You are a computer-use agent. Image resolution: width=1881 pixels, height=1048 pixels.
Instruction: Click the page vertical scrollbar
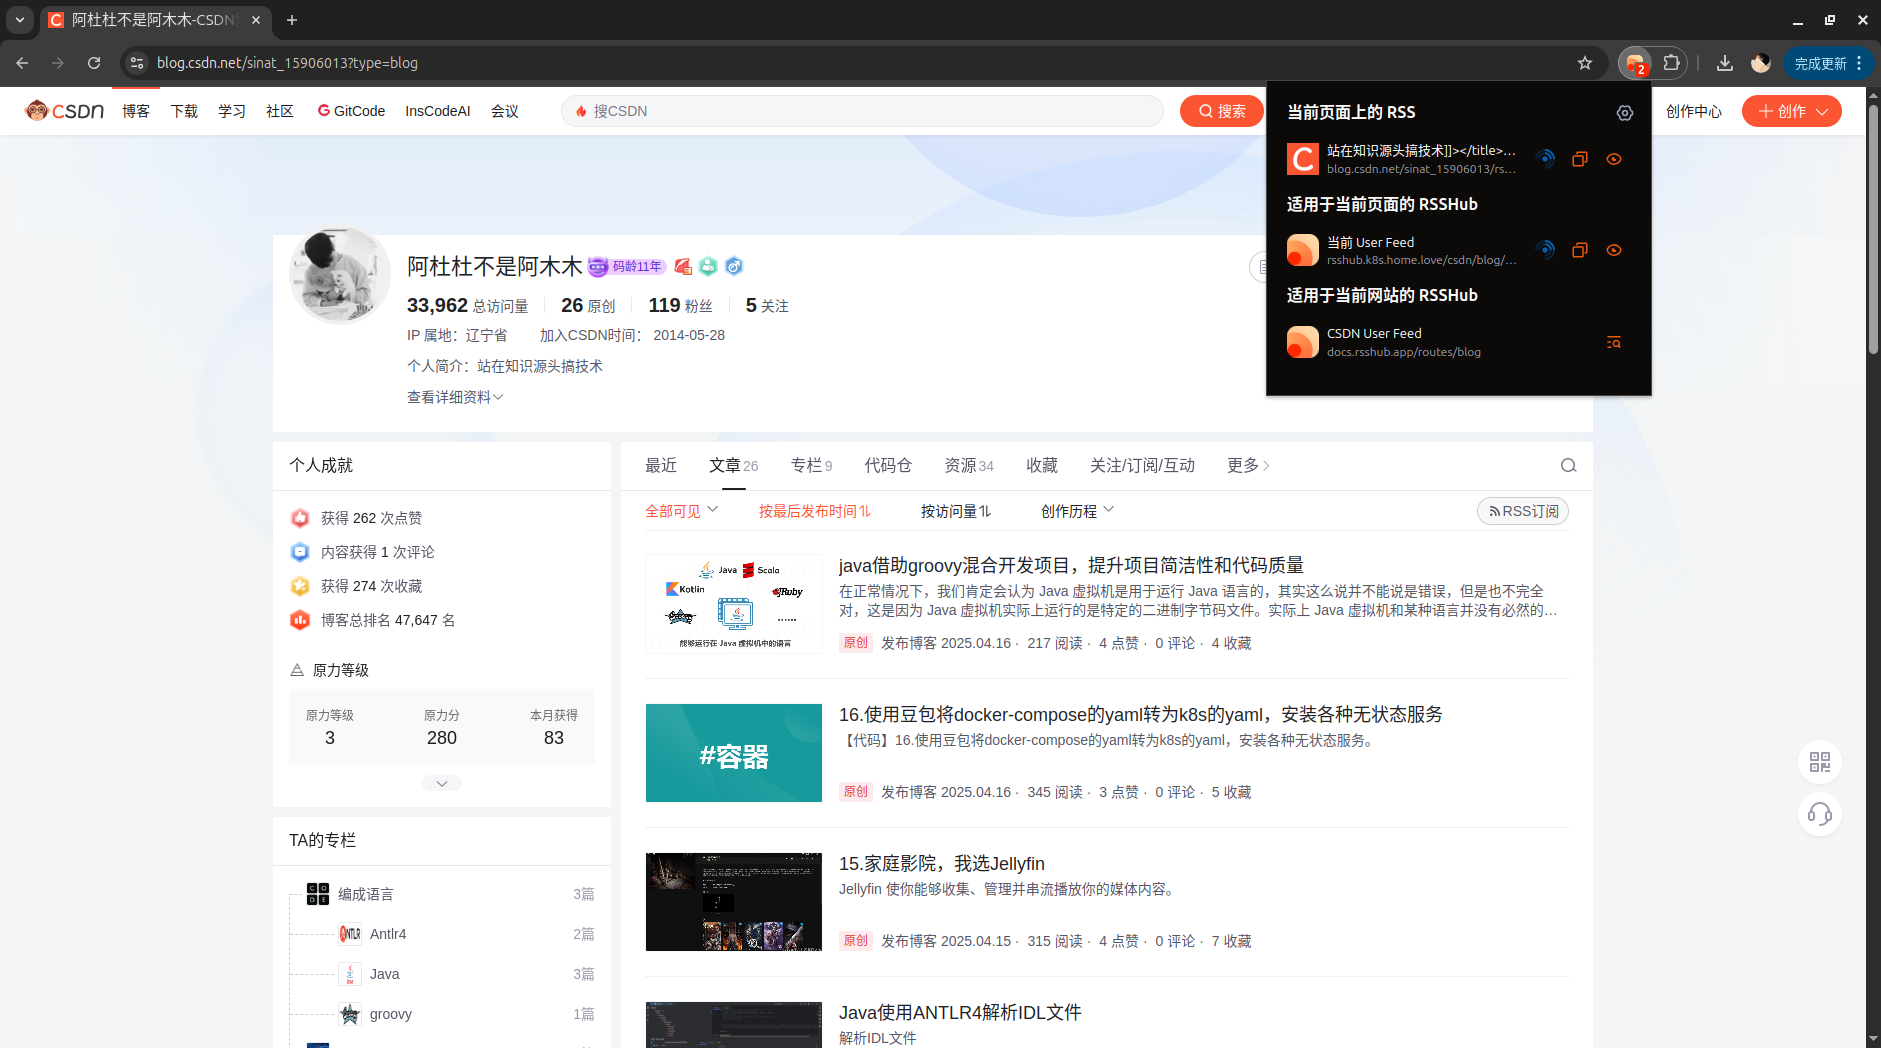click(1873, 230)
